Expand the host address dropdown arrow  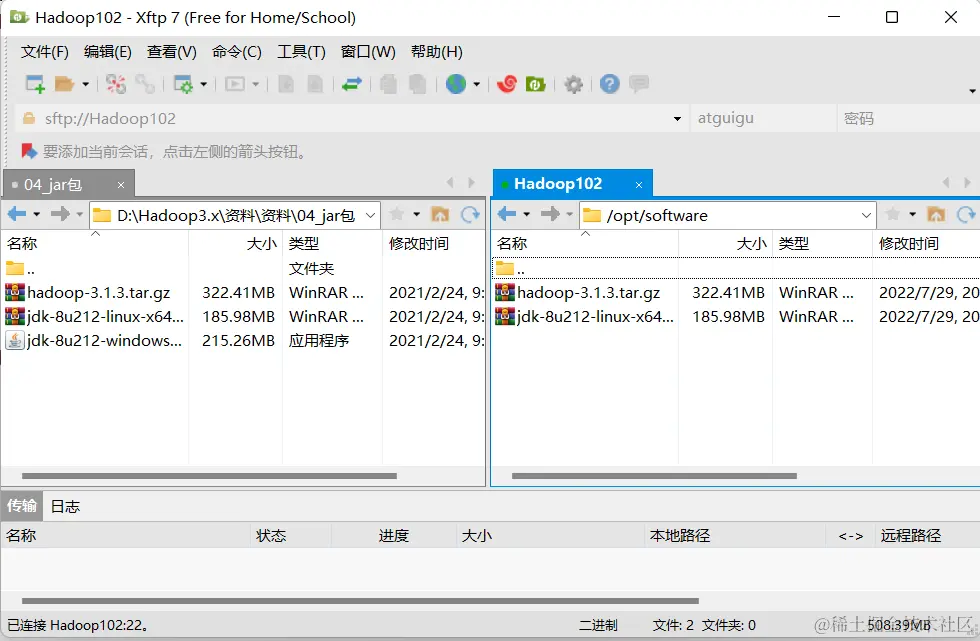pyautogui.click(x=677, y=119)
